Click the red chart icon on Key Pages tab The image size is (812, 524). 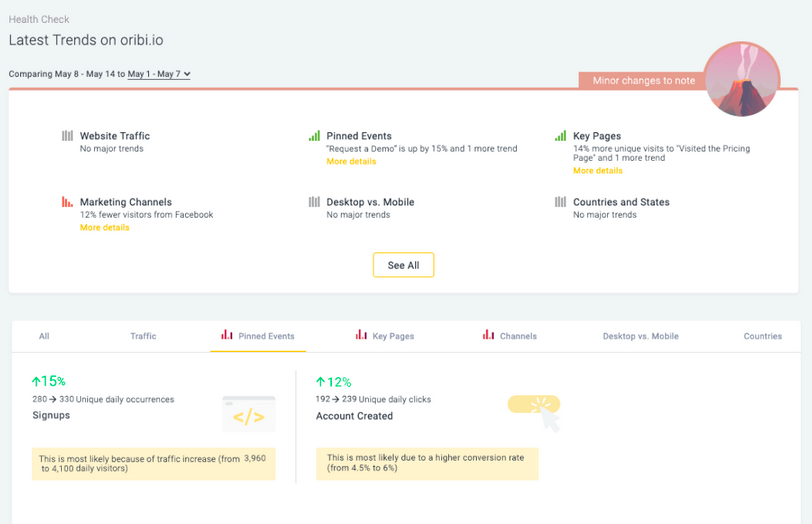point(361,334)
